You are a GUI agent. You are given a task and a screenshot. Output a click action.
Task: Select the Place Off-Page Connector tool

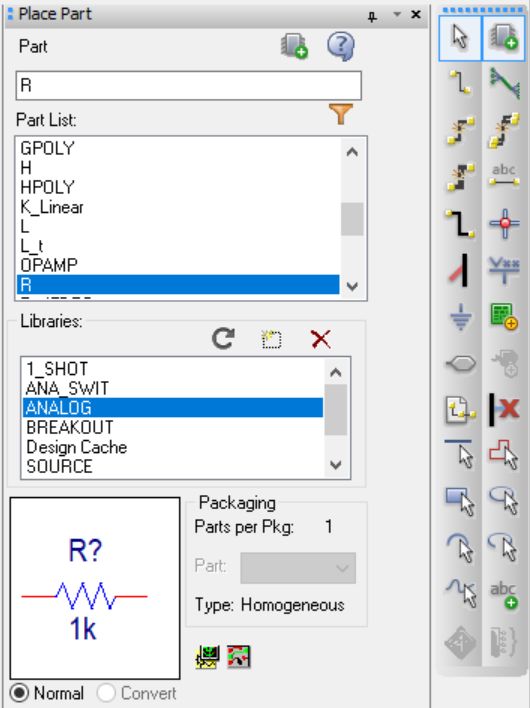click(460, 410)
